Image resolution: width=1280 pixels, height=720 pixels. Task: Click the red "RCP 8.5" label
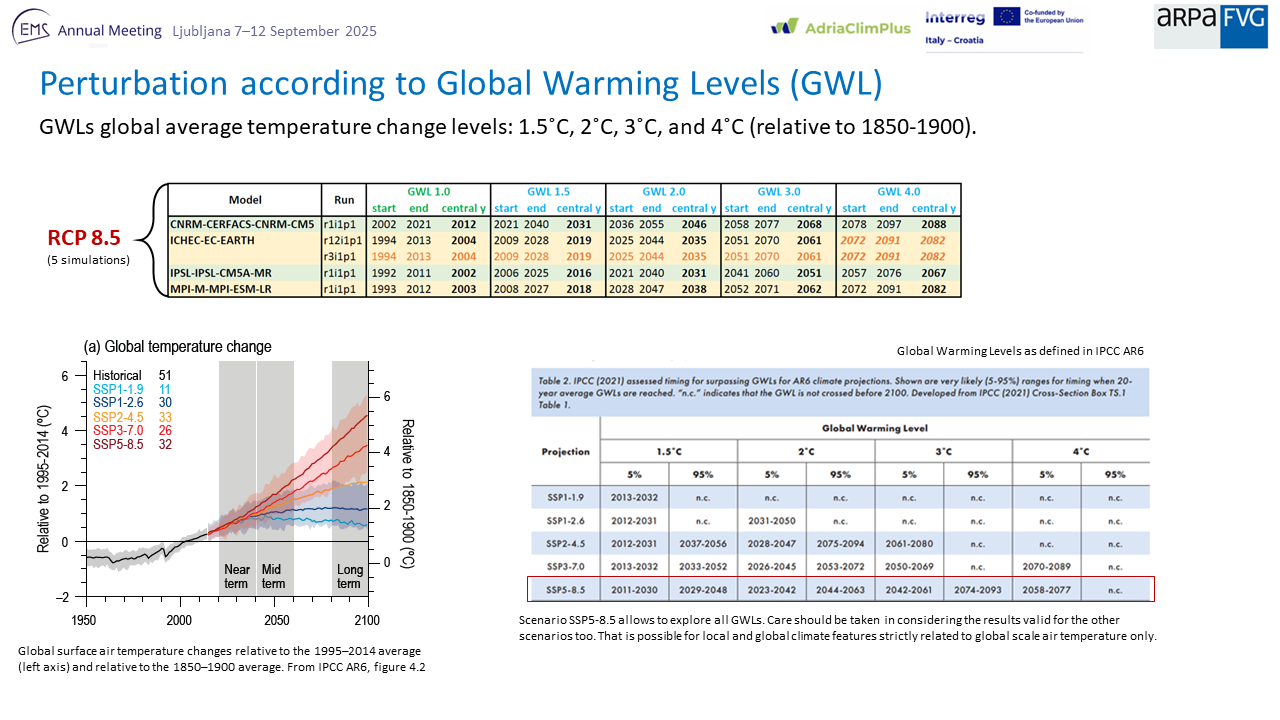pyautogui.click(x=84, y=238)
